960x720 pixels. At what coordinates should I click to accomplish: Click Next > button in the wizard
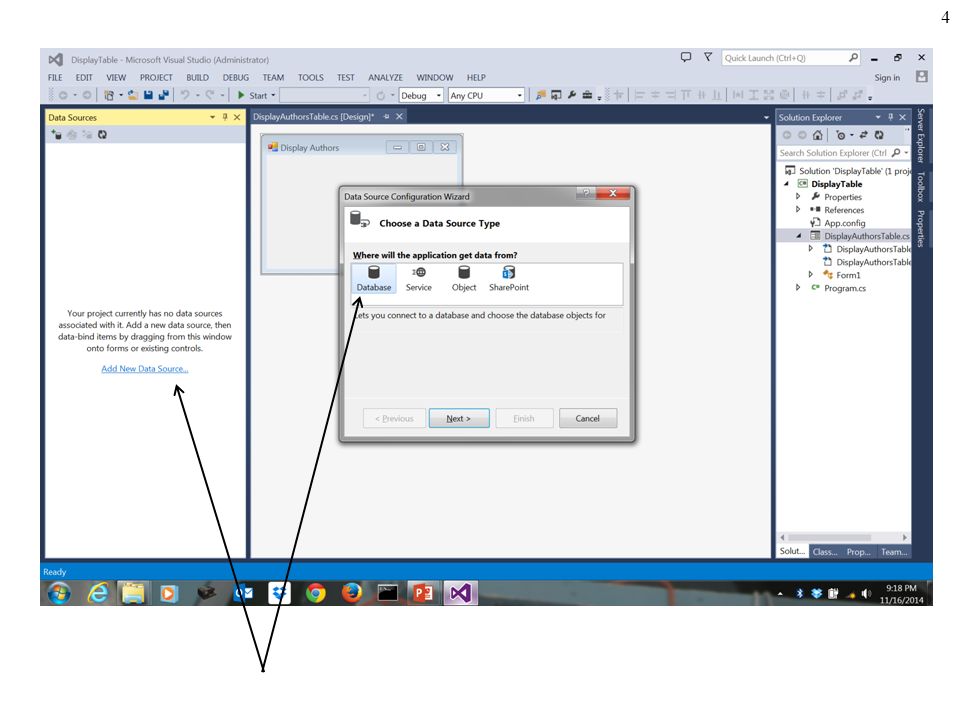tap(459, 418)
